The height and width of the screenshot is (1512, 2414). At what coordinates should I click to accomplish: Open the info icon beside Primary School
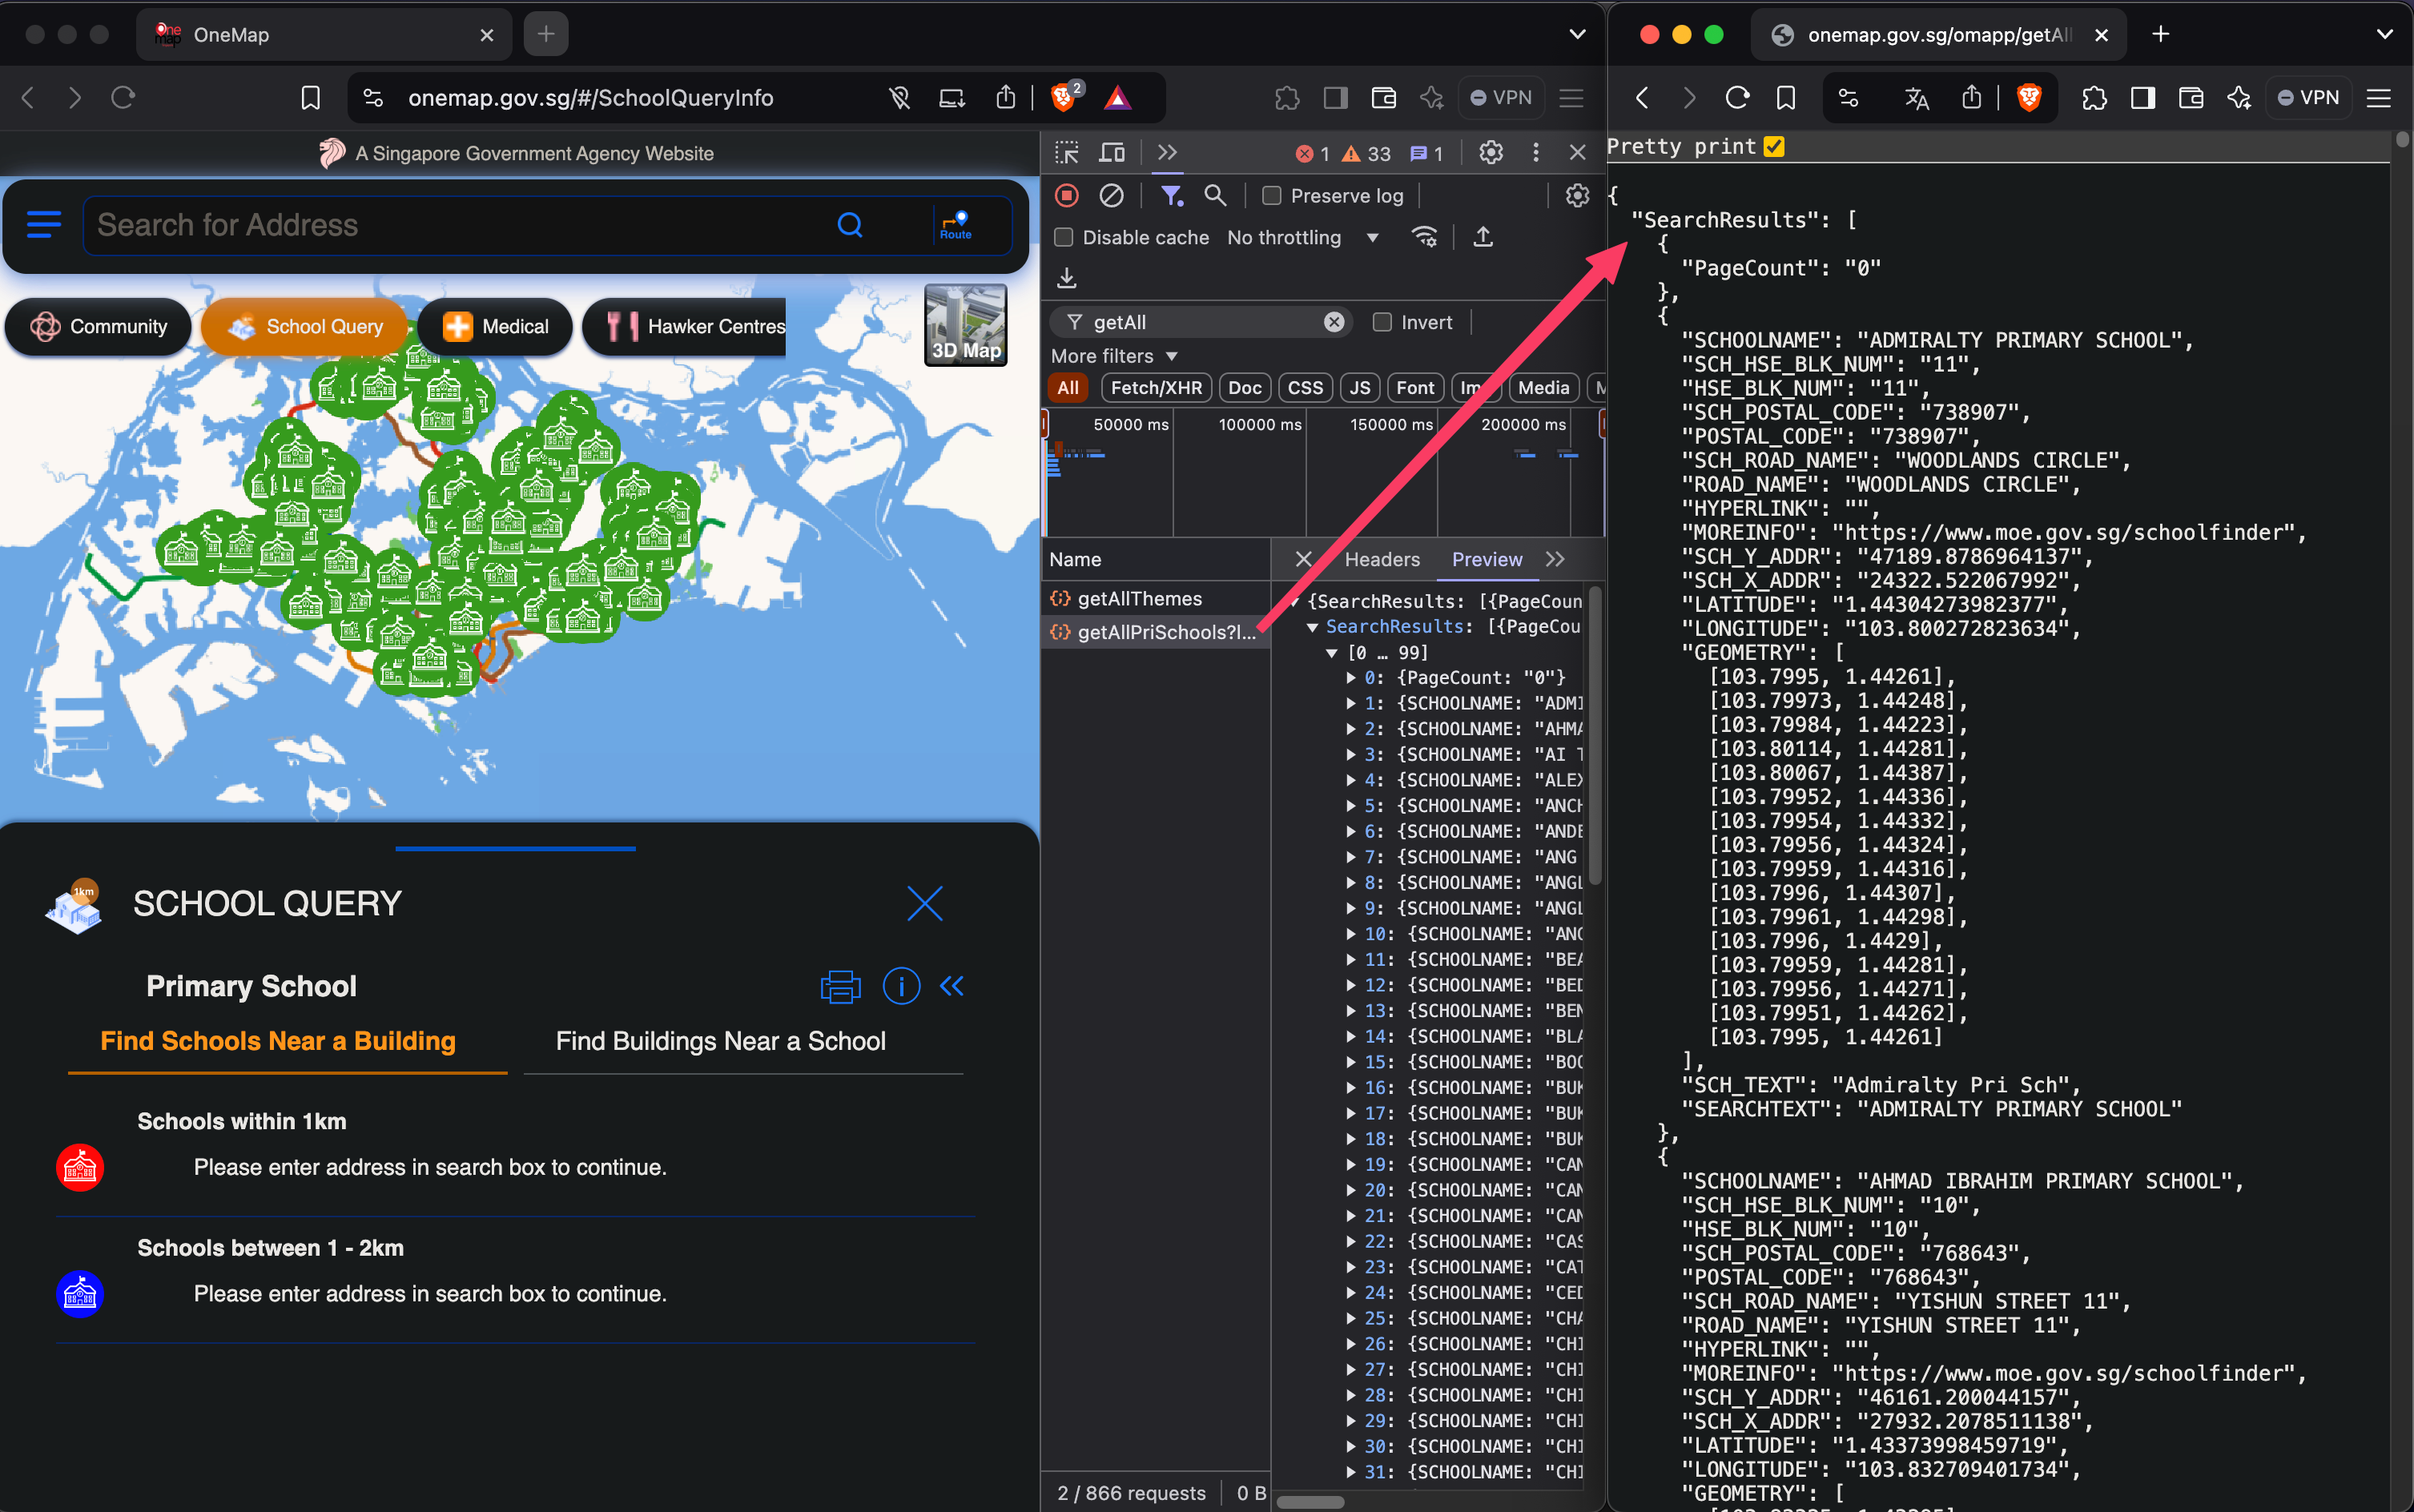[x=901, y=987]
